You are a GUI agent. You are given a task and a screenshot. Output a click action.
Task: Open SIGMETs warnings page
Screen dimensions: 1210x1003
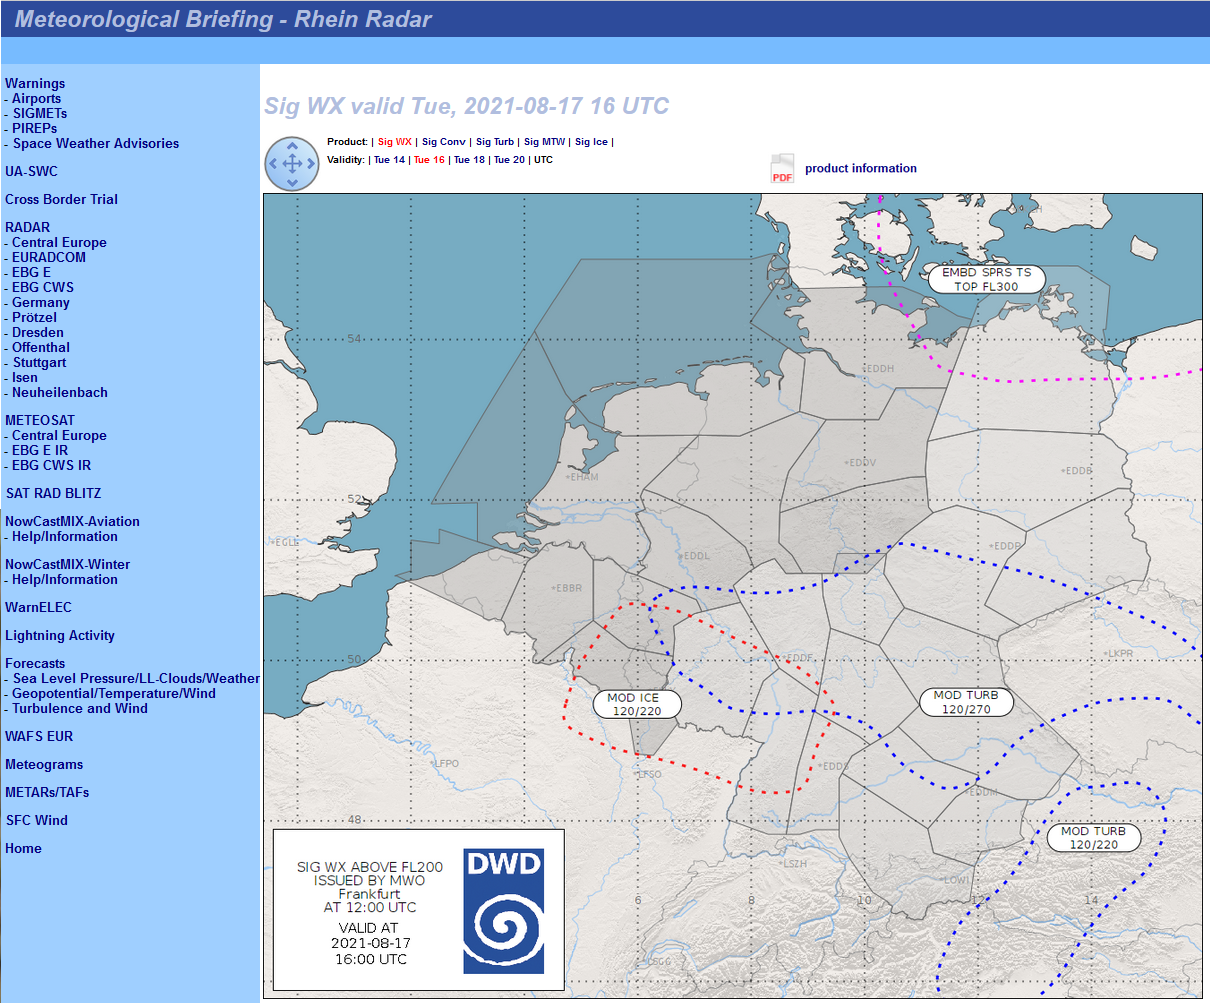click(40, 114)
